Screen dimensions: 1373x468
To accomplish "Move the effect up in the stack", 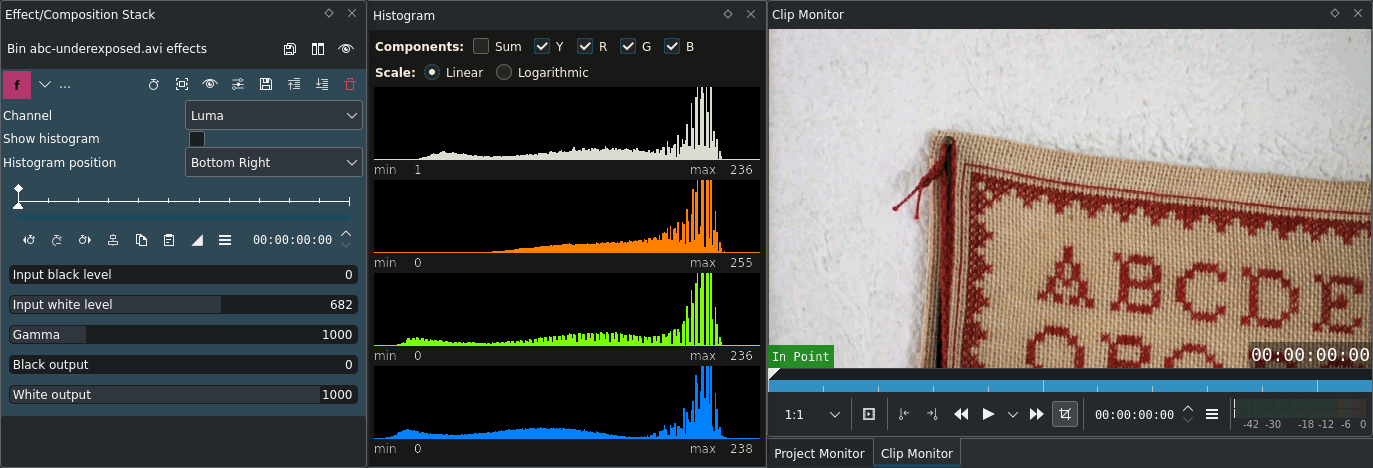I will 294,85.
